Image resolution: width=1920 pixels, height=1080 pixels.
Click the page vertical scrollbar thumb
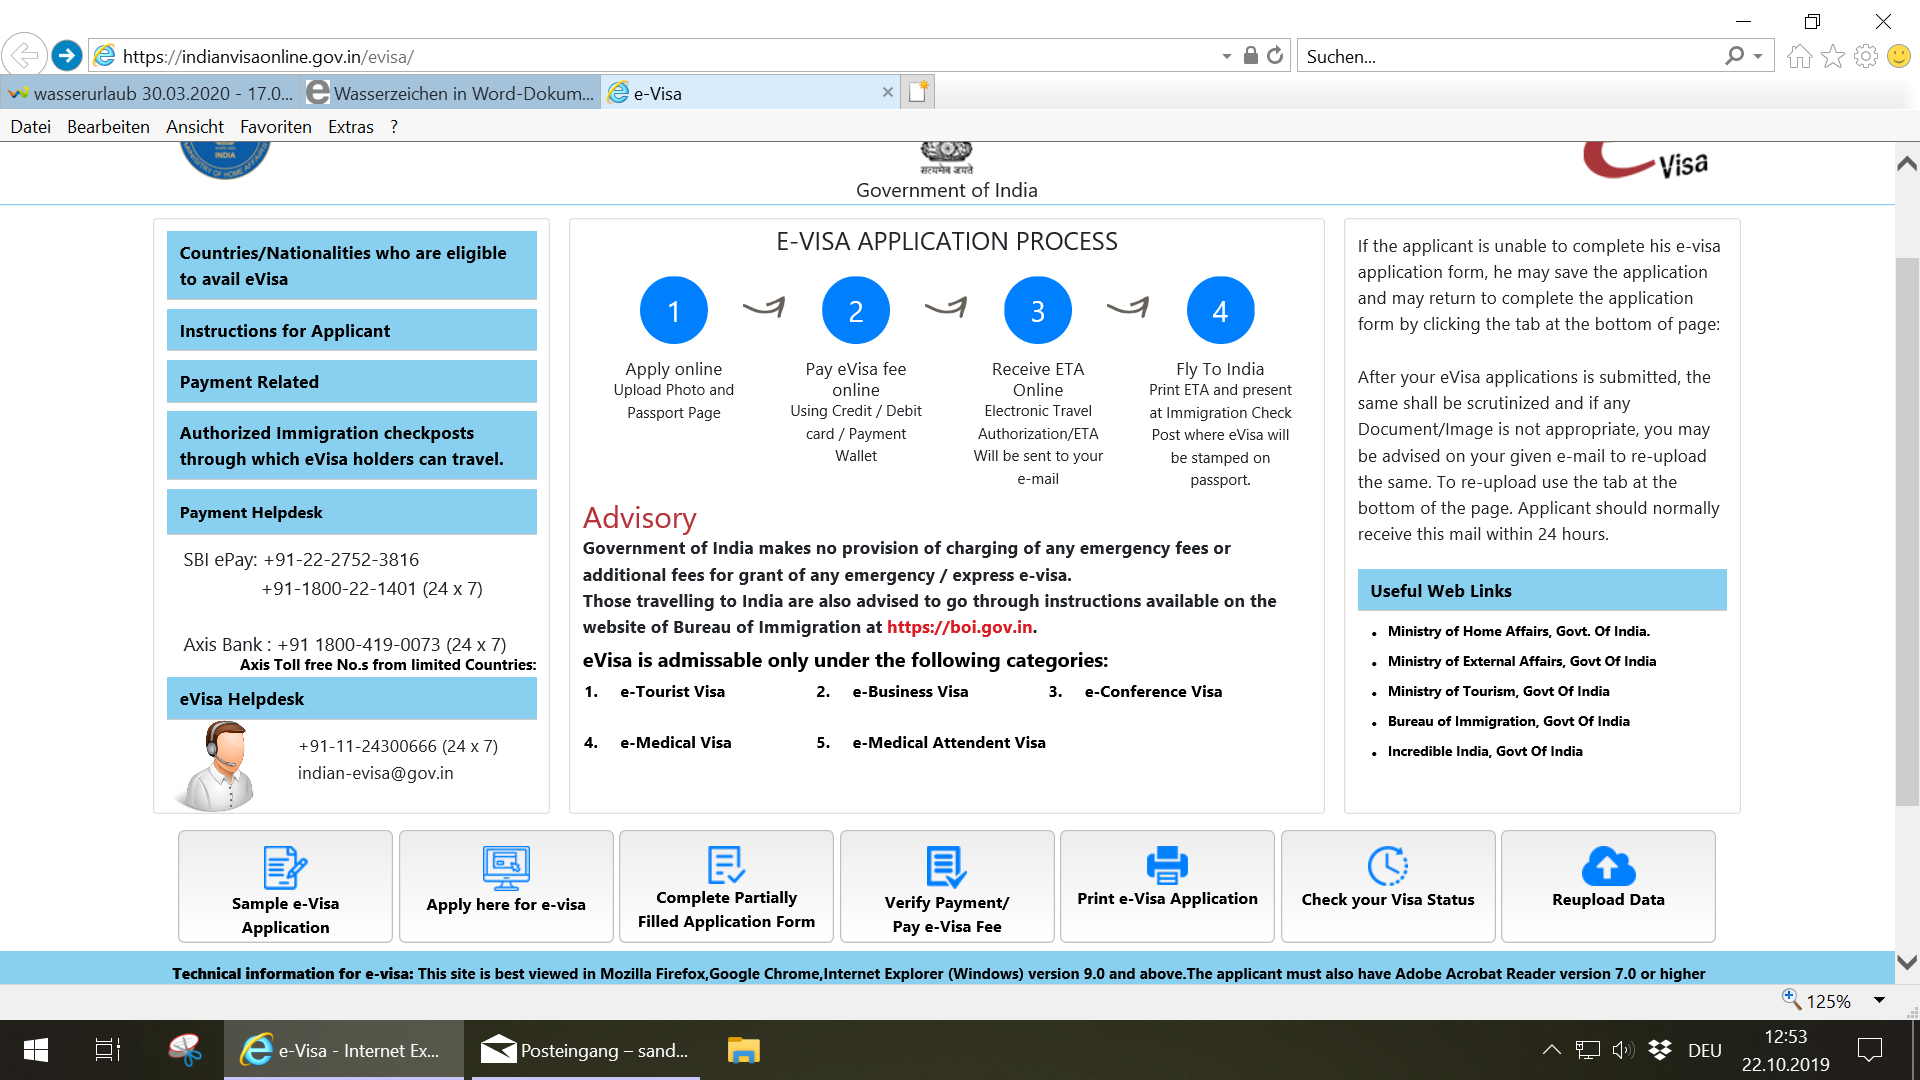(1907, 530)
